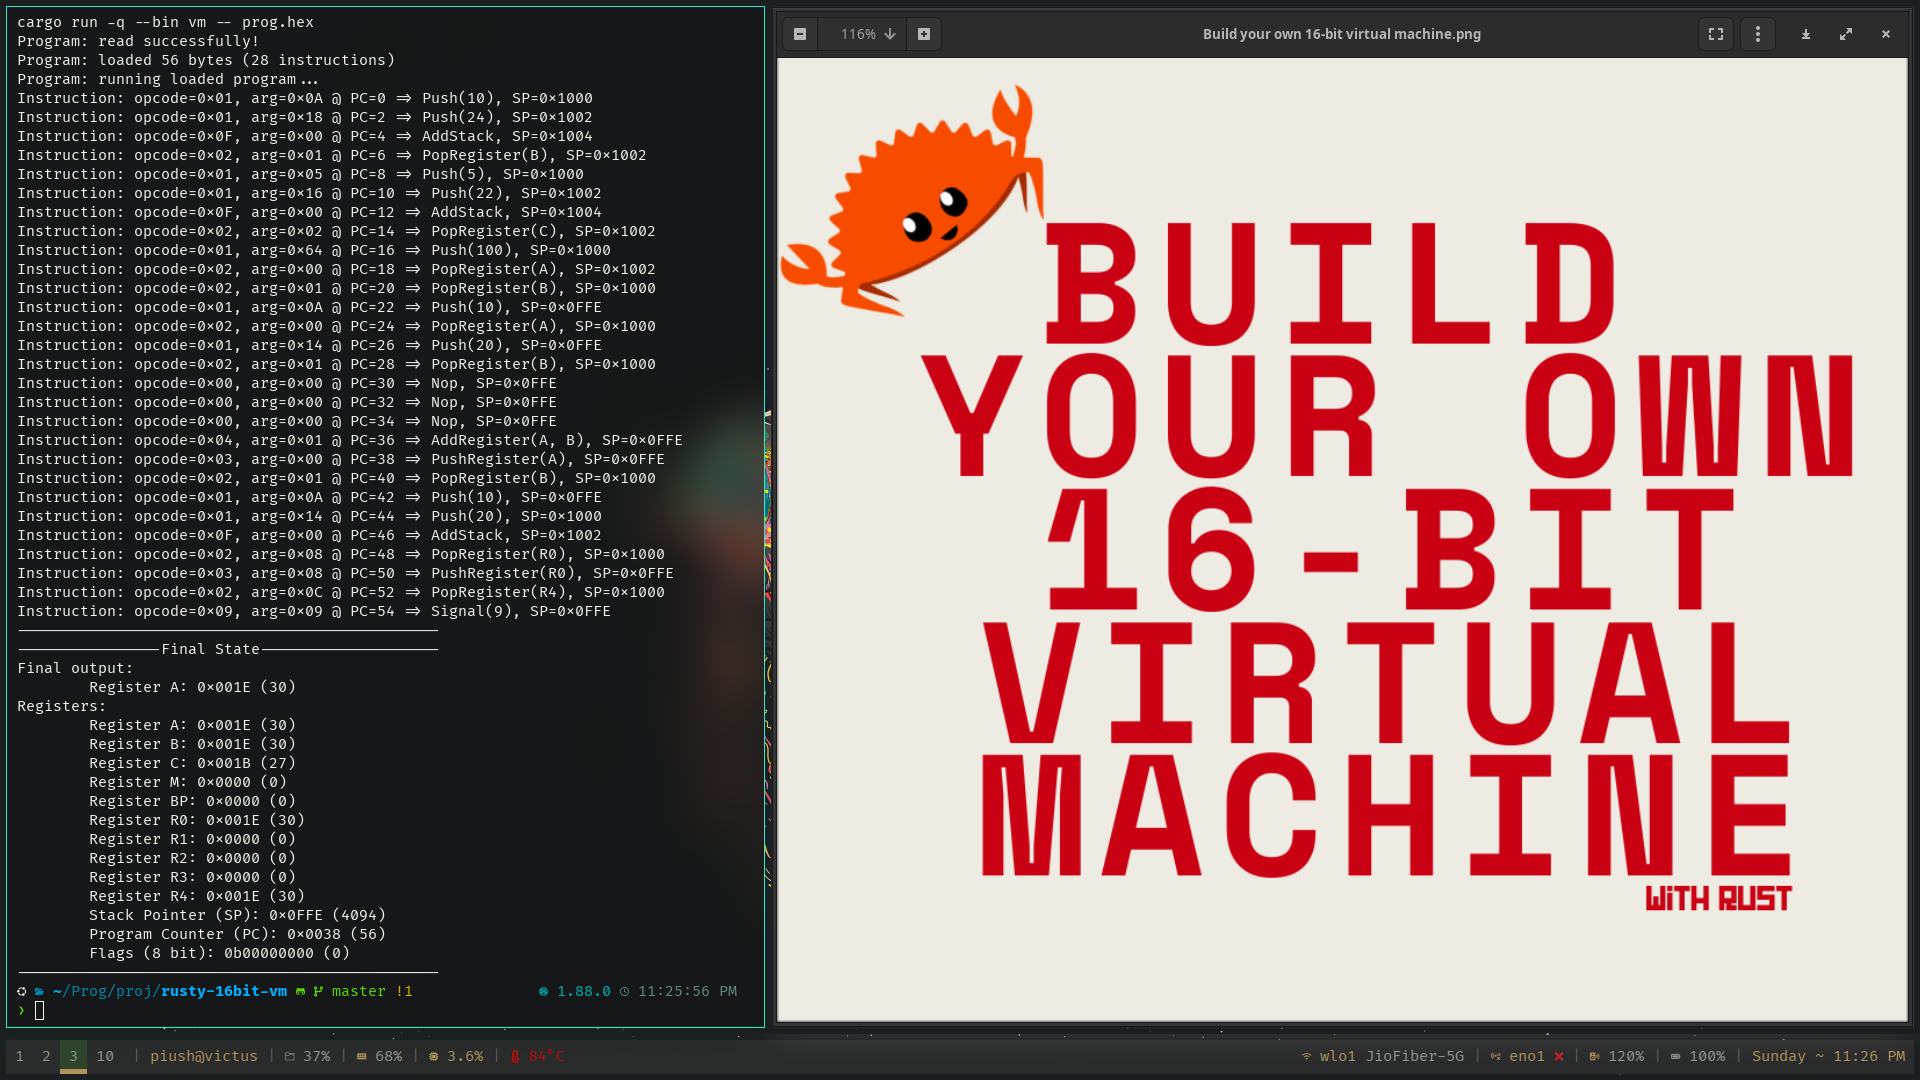Click 'Program: loaded 56 bytes (28 instructions)' line
Image resolution: width=1920 pixels, height=1080 pixels.
206,60
